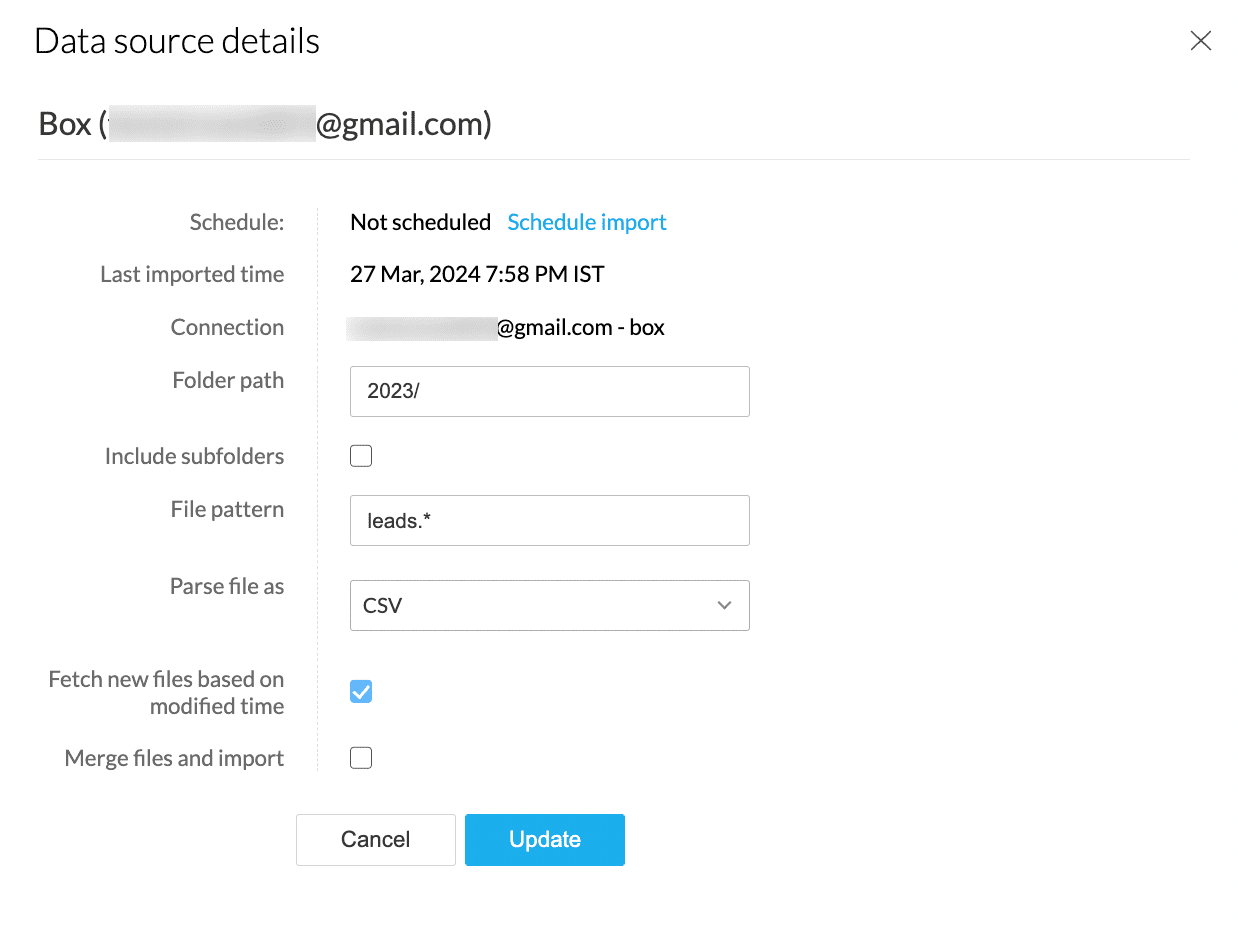Viewport: 1238px width, 934px height.
Task: Click the 27 Mar, 2024 timestamp value
Action: pos(477,274)
